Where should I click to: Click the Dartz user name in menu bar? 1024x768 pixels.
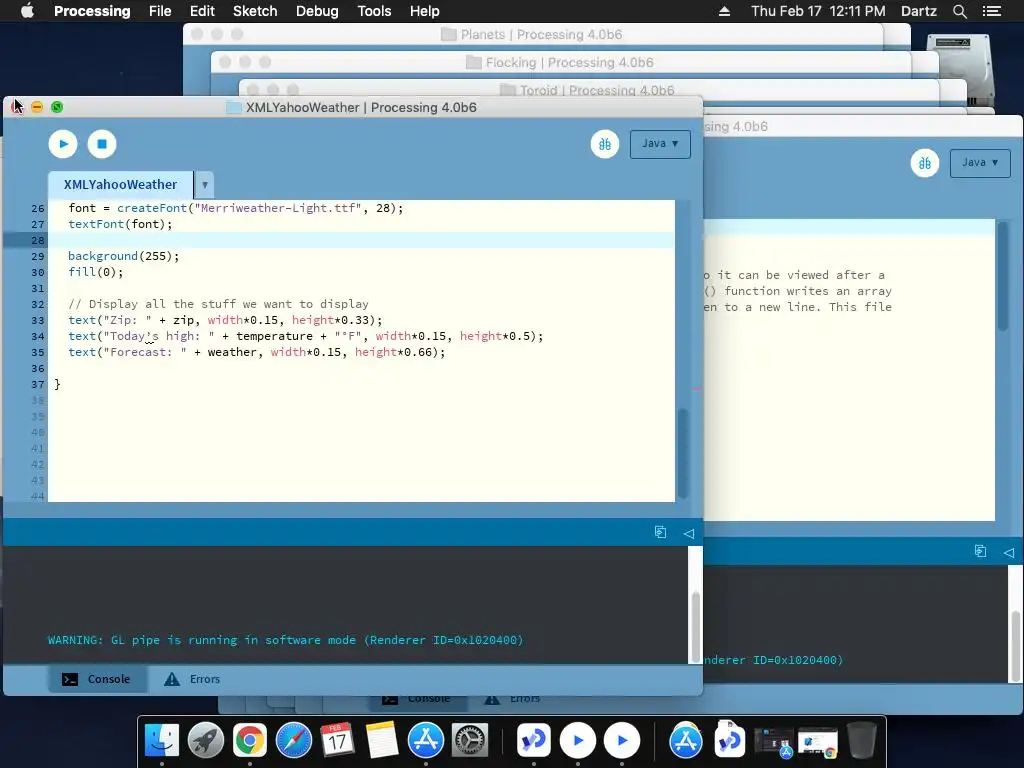click(918, 11)
